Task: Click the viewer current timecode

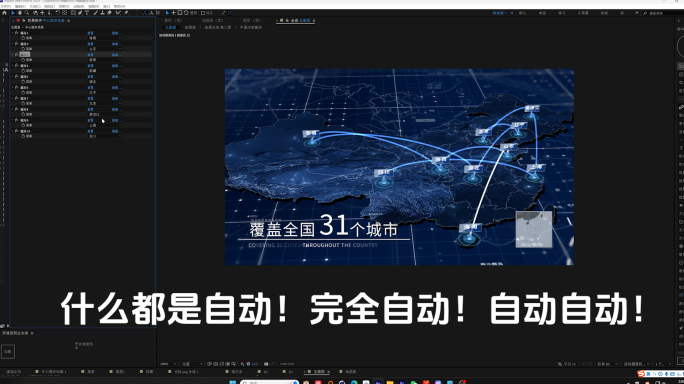Action: pyautogui.click(x=287, y=363)
